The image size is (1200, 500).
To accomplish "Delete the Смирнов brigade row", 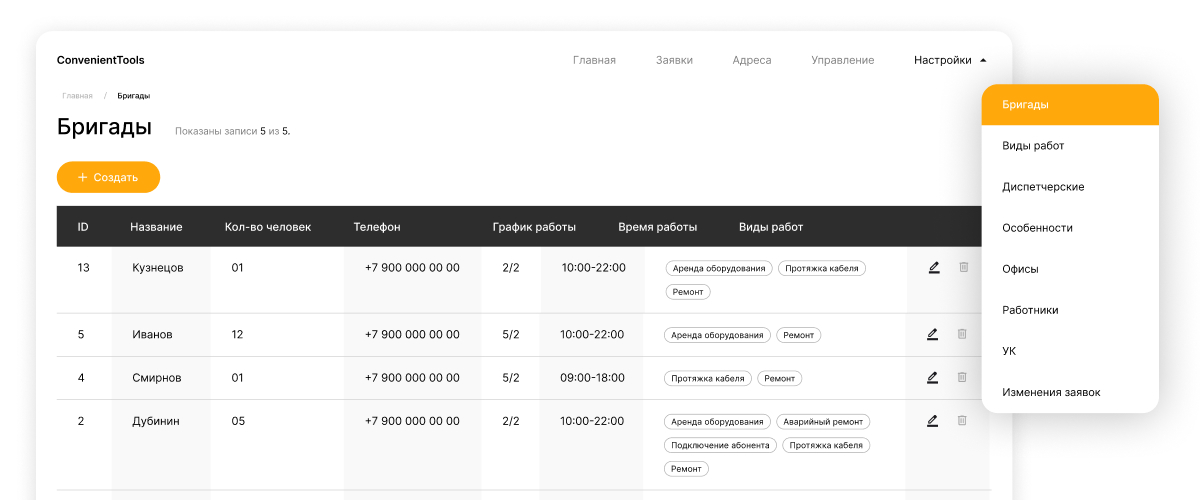I will [963, 377].
